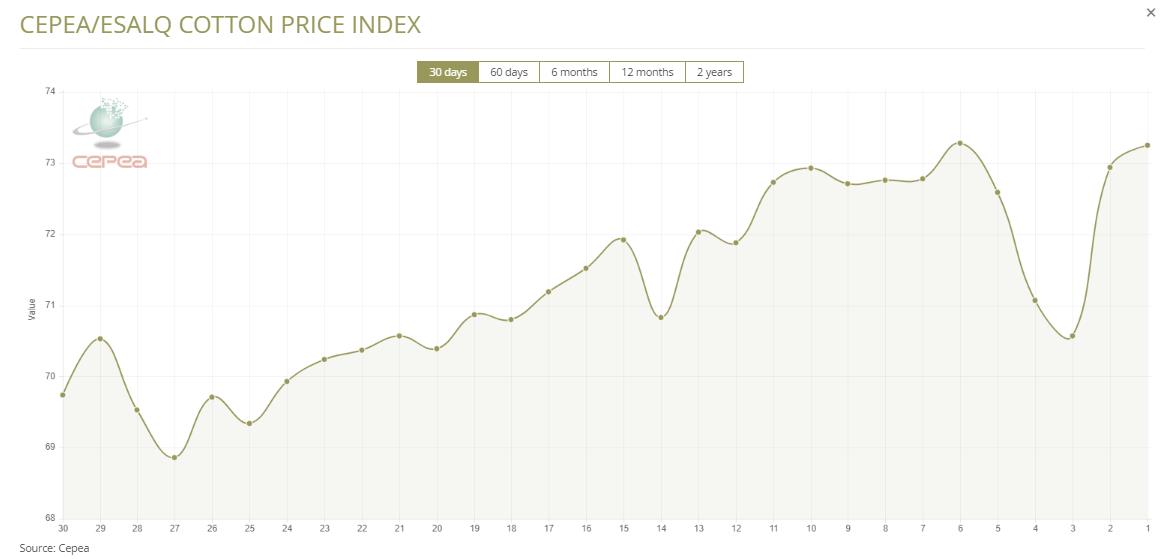Select the day 15 data point

tap(624, 240)
